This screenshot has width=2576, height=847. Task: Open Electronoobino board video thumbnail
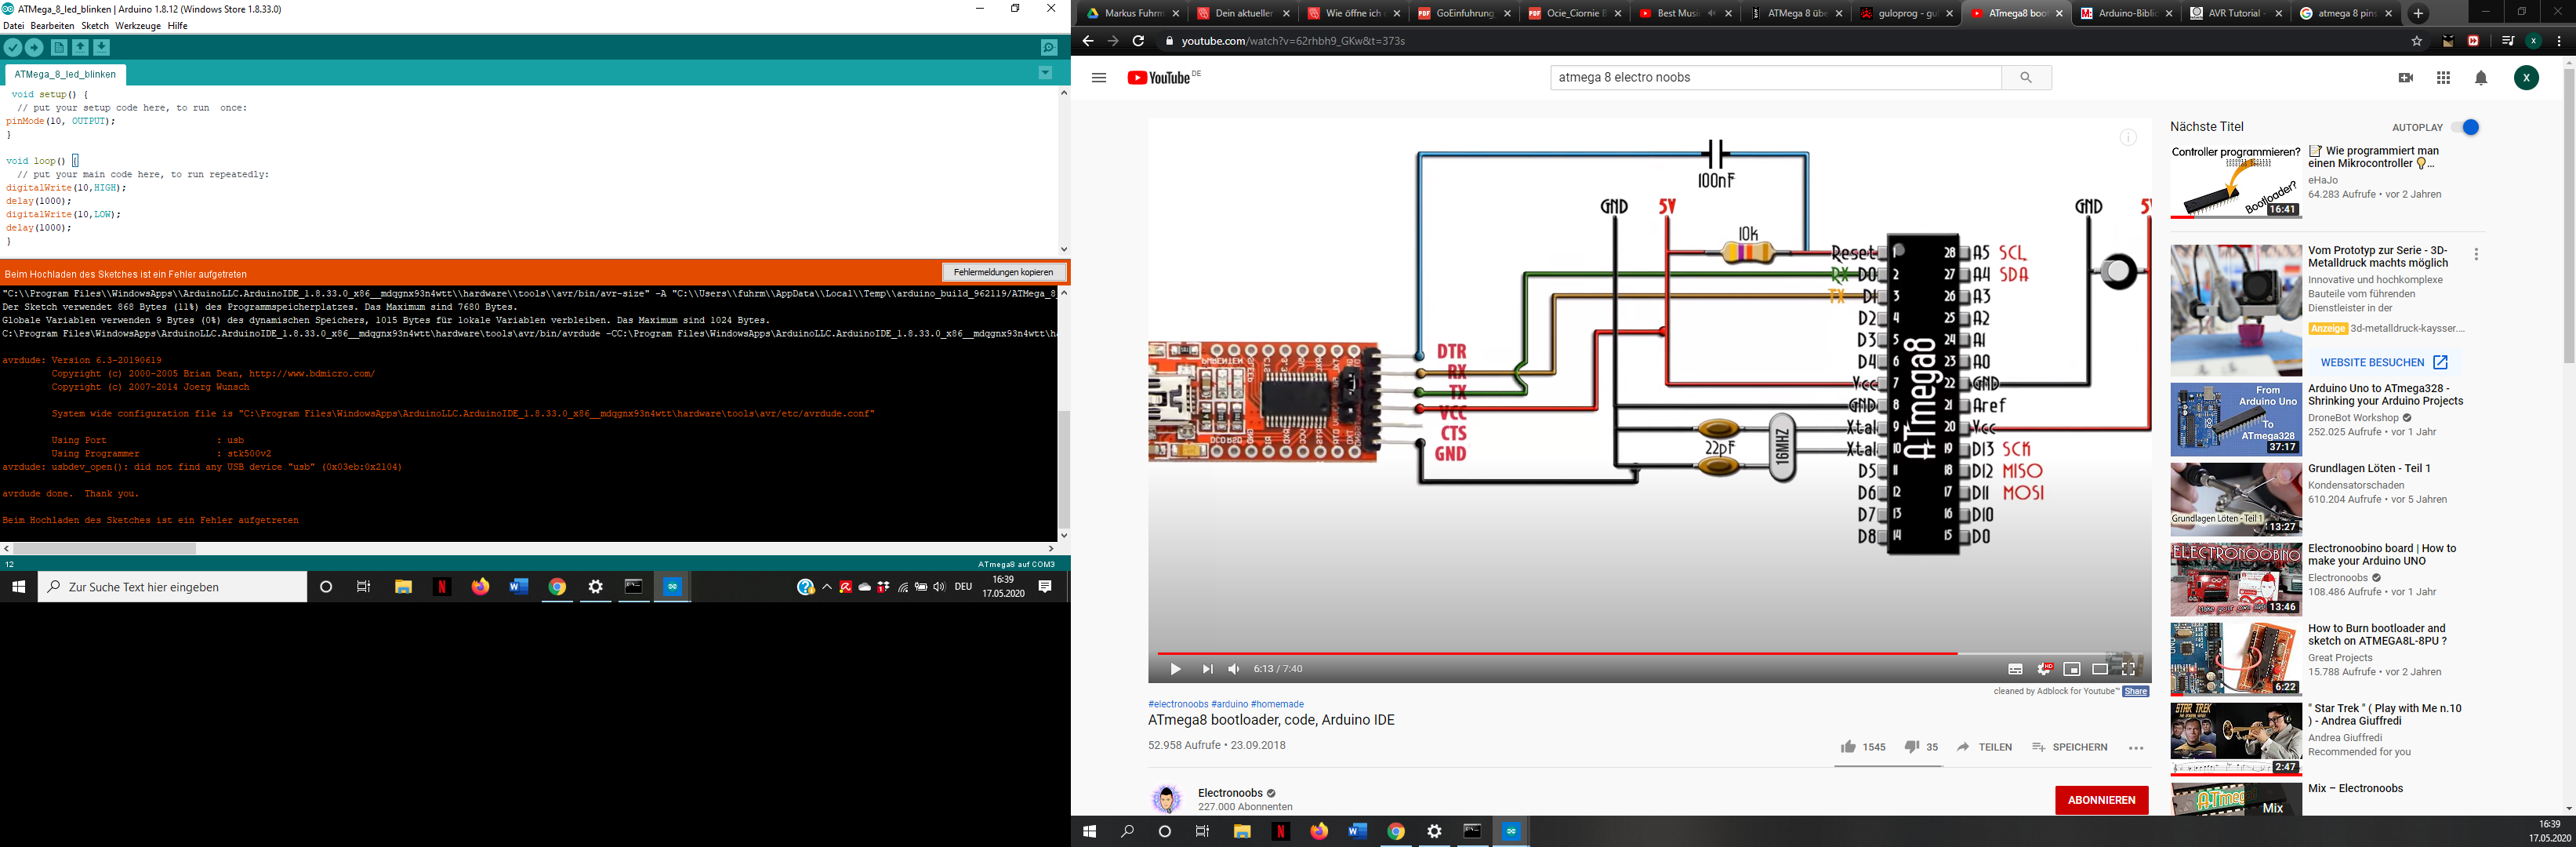pyautogui.click(x=2236, y=579)
